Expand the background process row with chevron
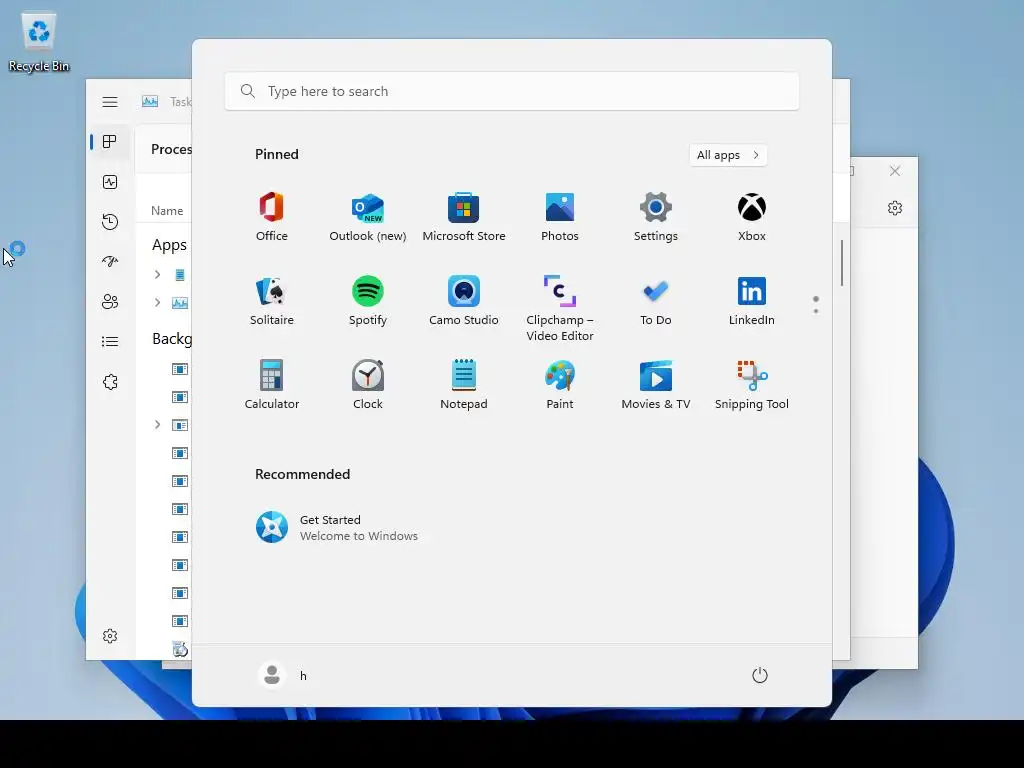This screenshot has height=768, width=1024. click(157, 425)
